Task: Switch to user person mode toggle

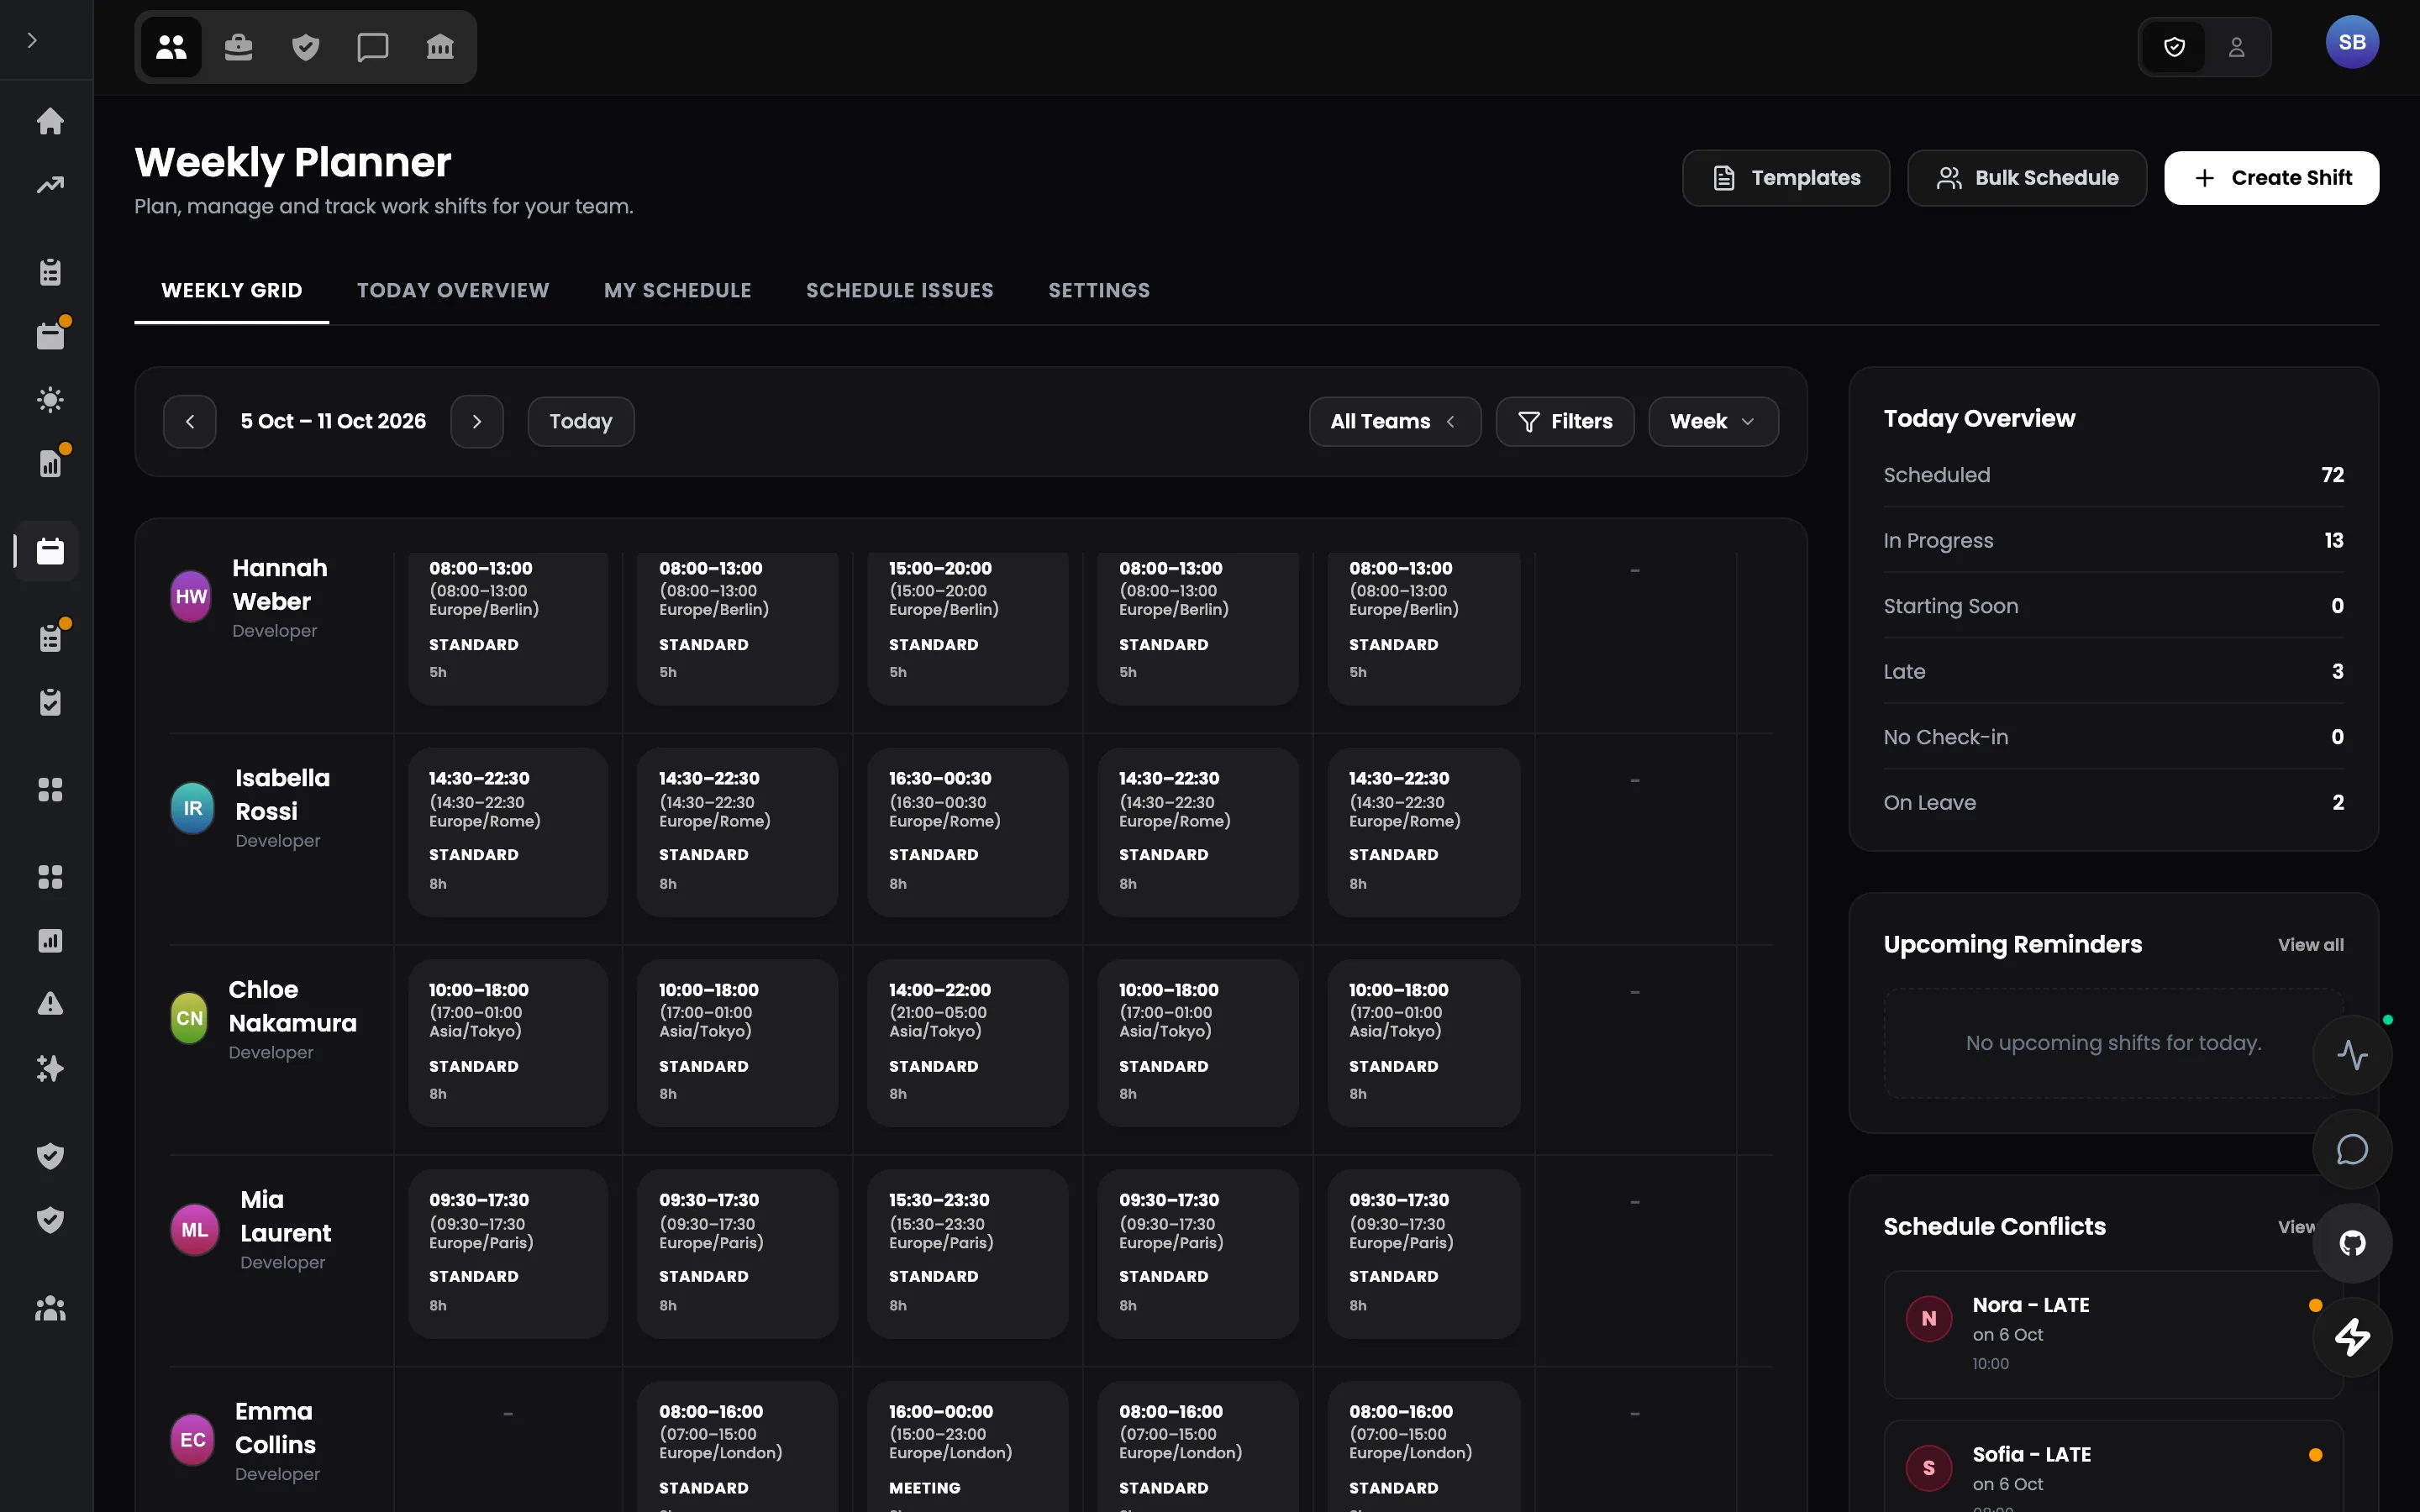Action: click(x=2236, y=47)
